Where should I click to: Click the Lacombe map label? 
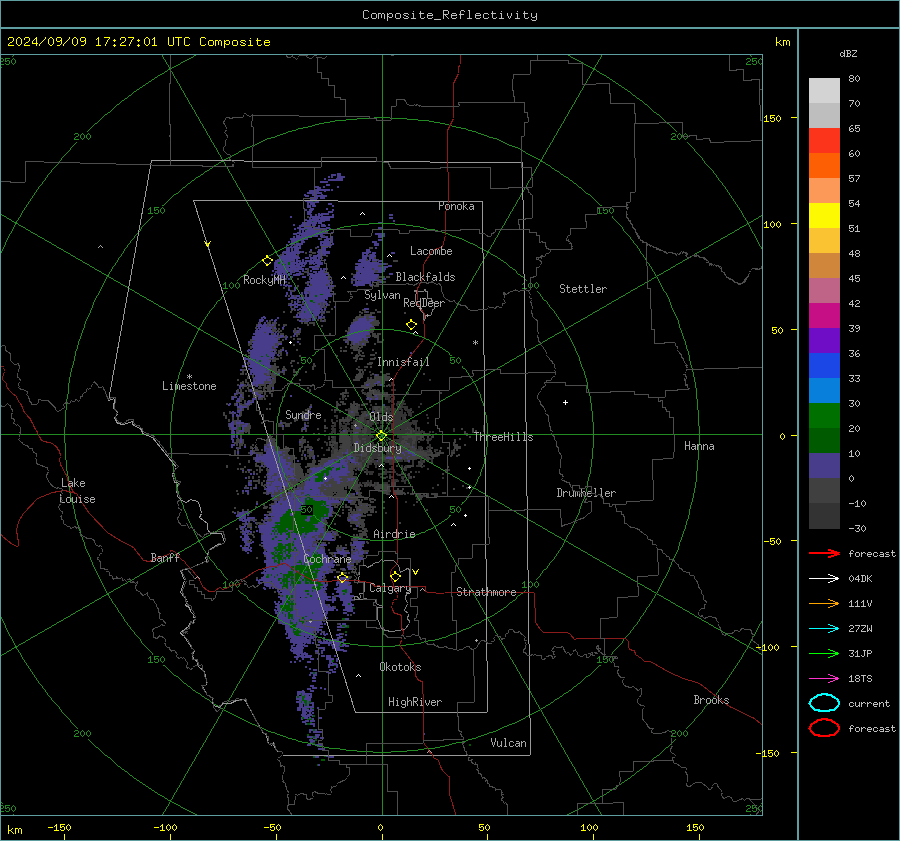click(x=431, y=251)
